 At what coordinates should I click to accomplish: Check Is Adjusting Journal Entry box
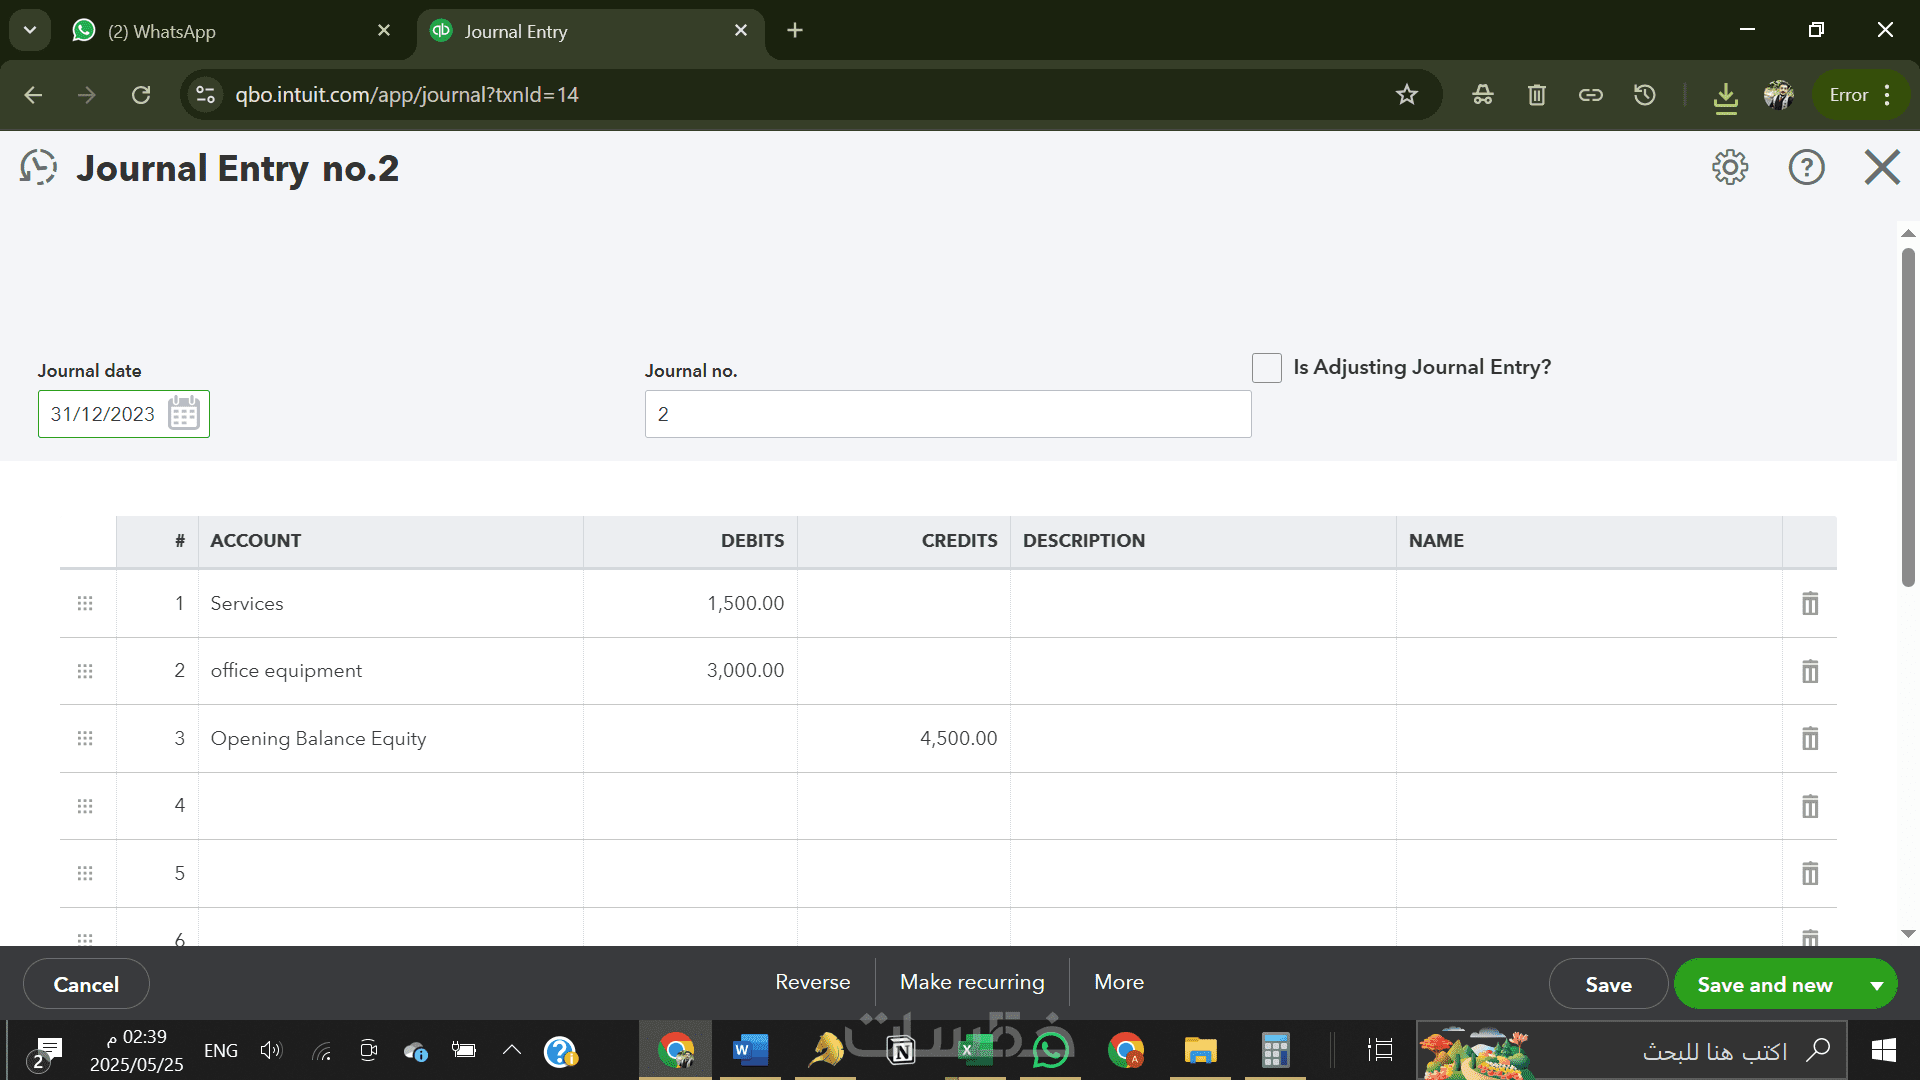point(1266,368)
